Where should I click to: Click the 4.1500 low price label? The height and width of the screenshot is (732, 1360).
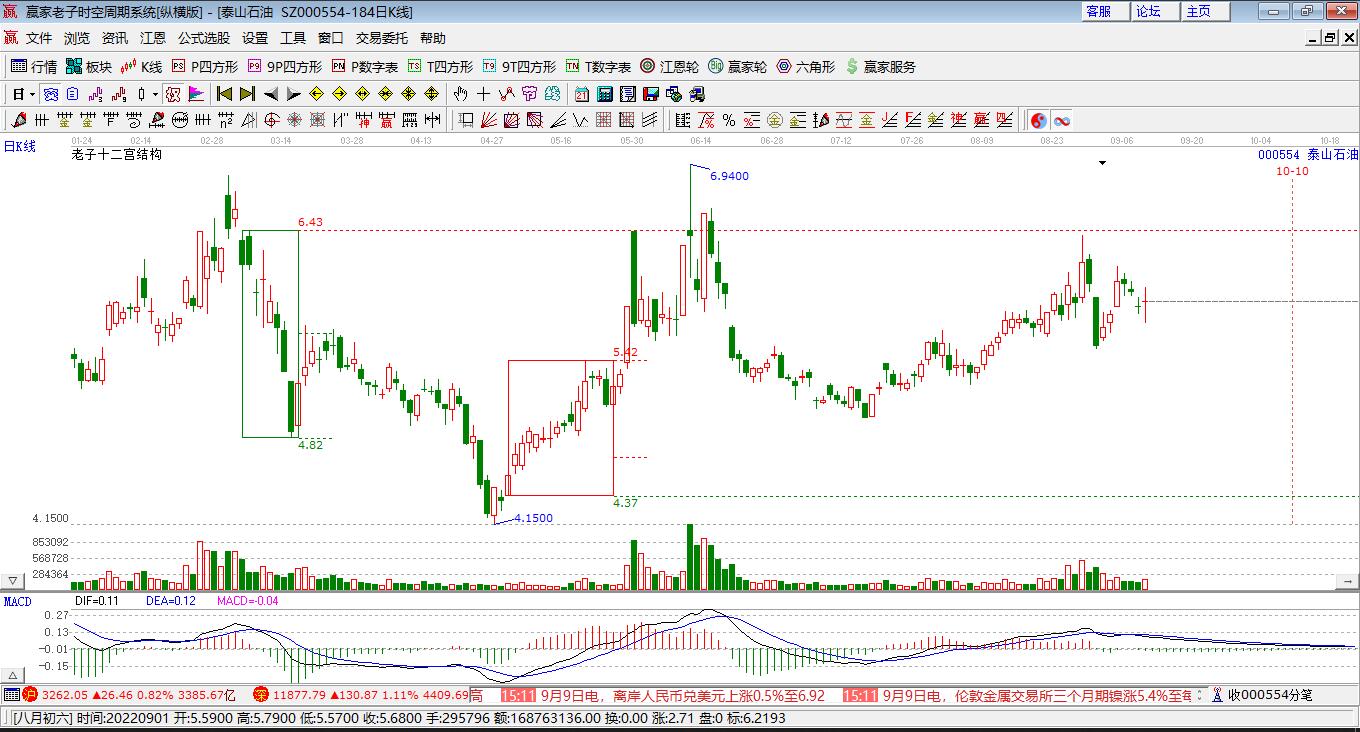533,518
